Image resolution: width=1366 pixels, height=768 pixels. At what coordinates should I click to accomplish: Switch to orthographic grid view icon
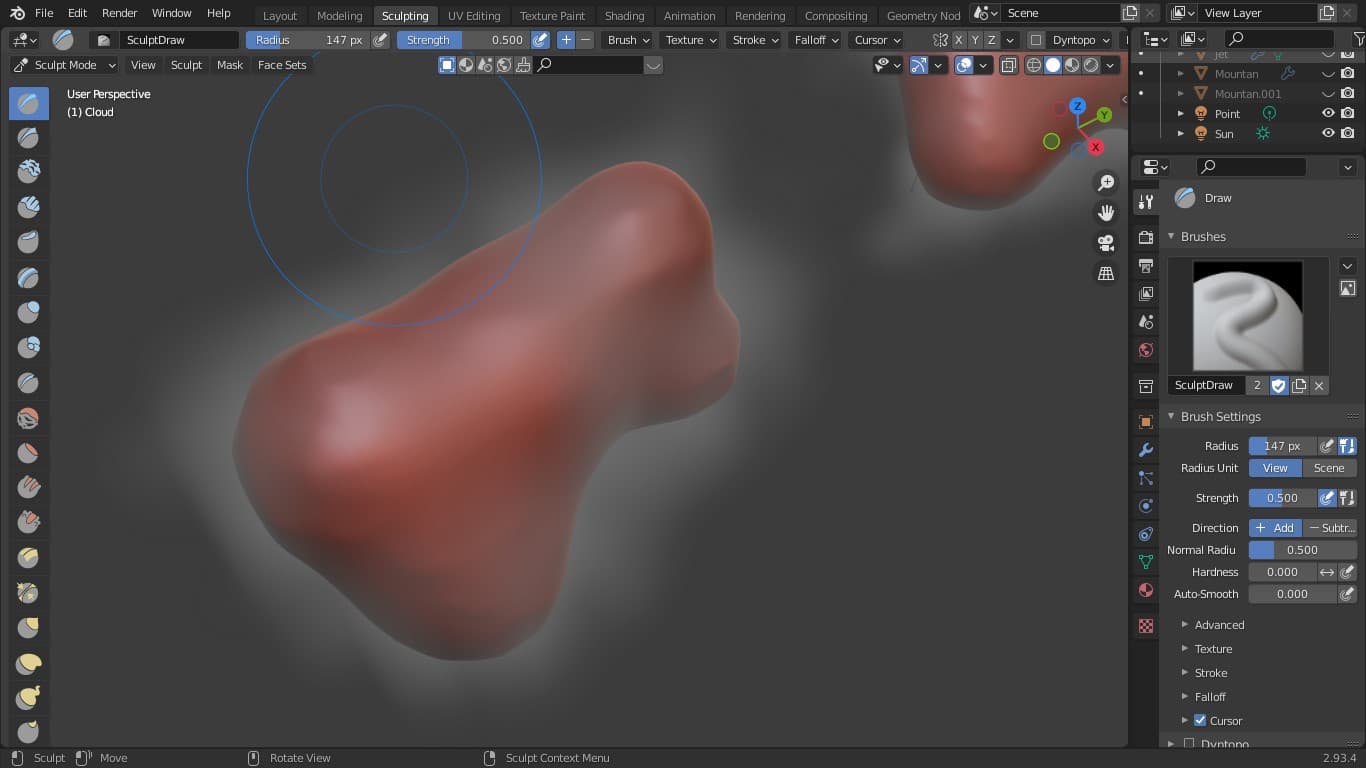1106,273
